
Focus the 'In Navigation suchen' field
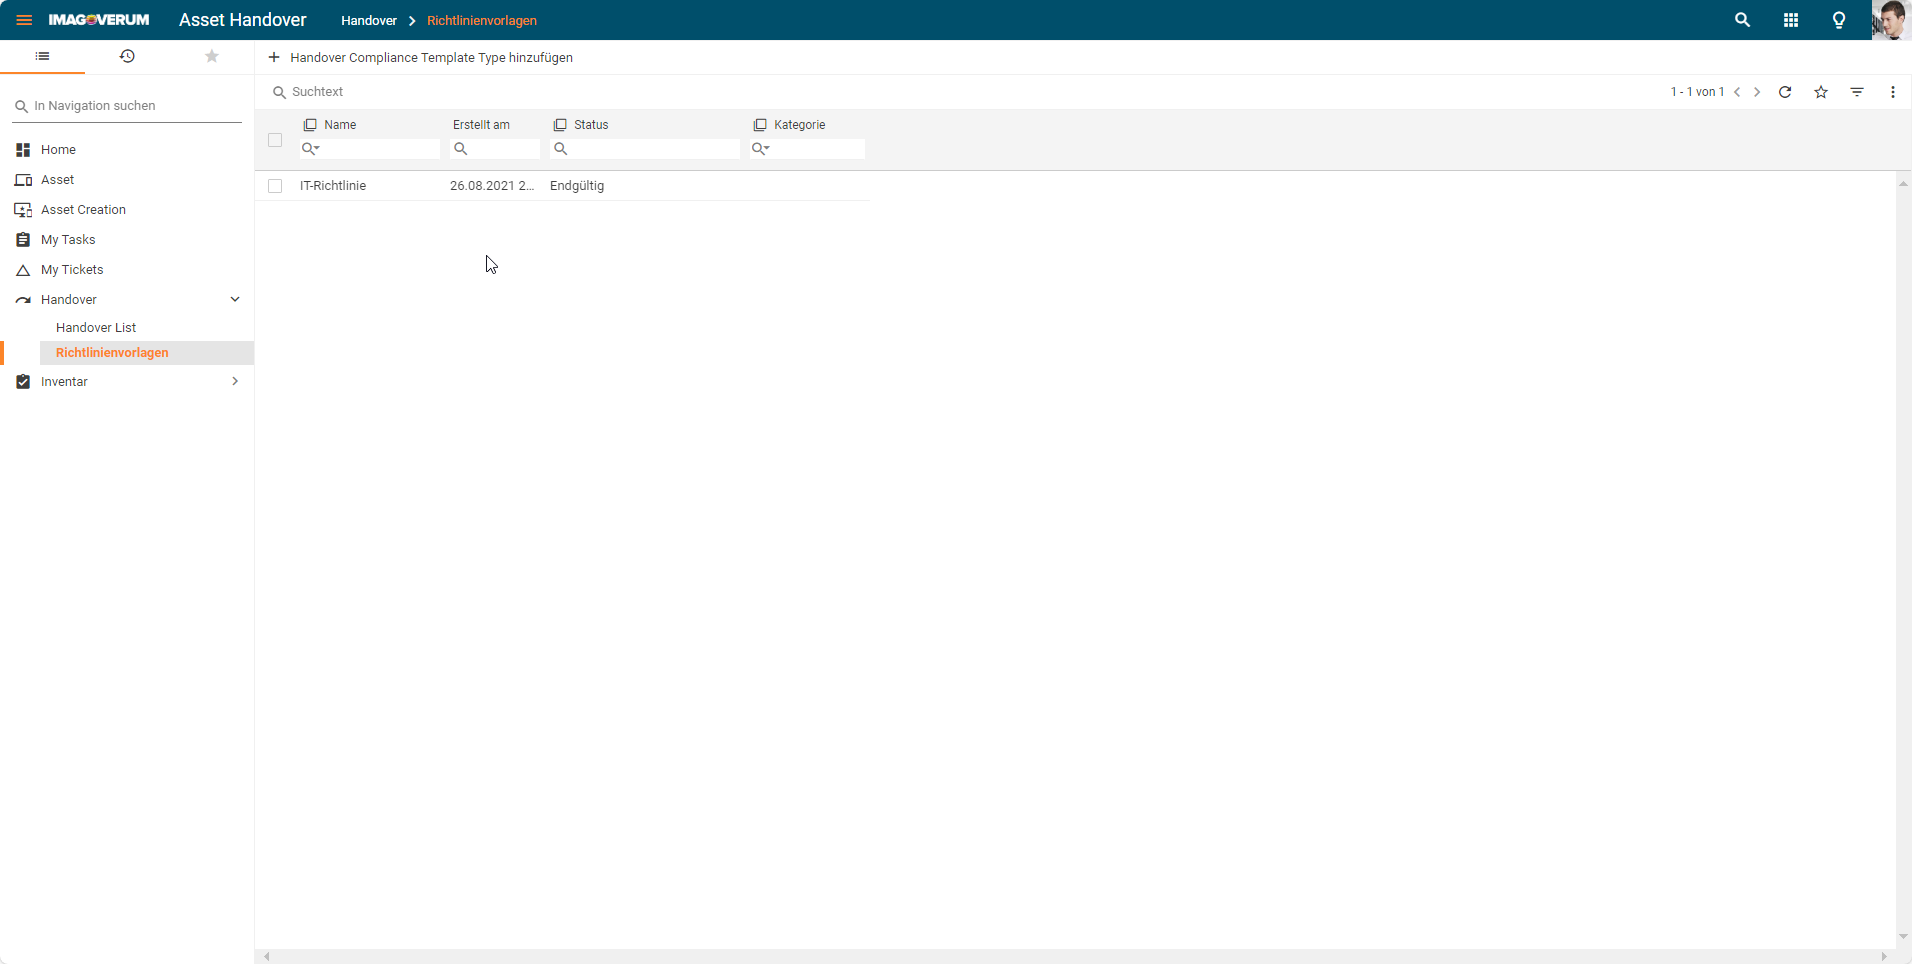coord(127,106)
